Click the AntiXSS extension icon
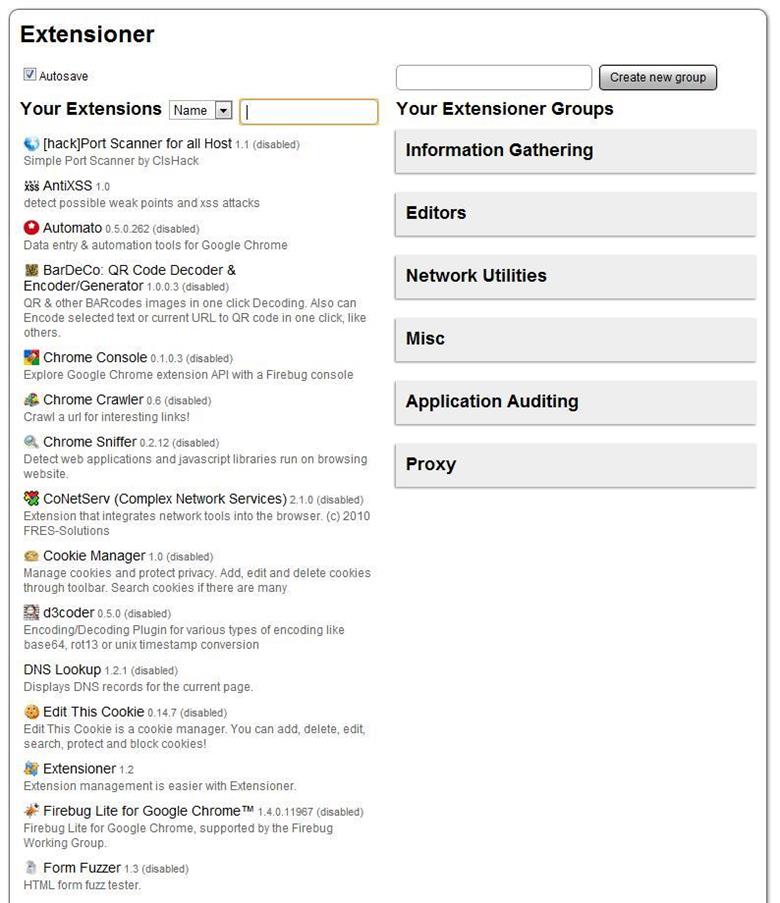The width and height of the screenshot is (780, 903). coord(31,186)
